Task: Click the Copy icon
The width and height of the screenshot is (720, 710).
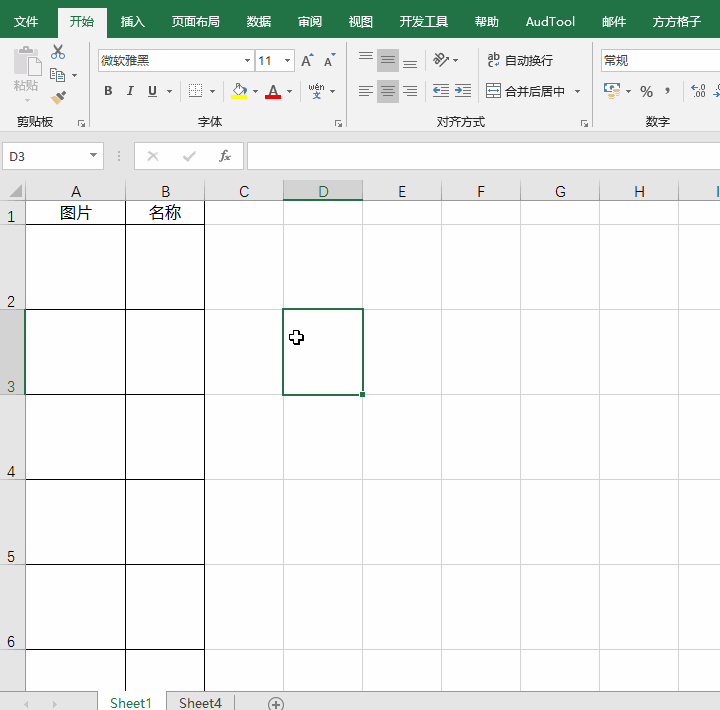Action: [x=57, y=75]
